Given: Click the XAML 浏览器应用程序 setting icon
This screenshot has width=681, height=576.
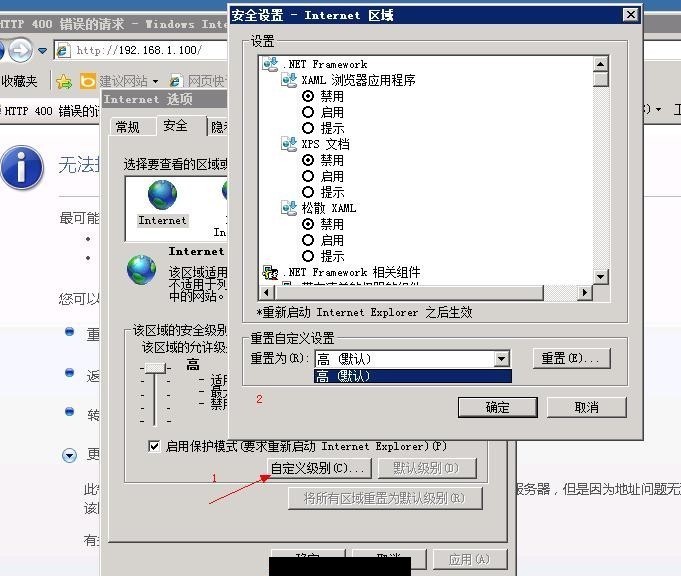Looking at the screenshot, I should [x=289, y=80].
